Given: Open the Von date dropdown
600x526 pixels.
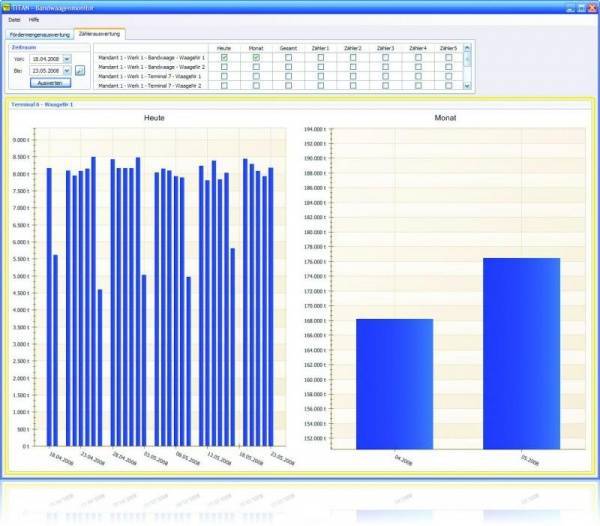Looking at the screenshot, I should click(x=67, y=59).
